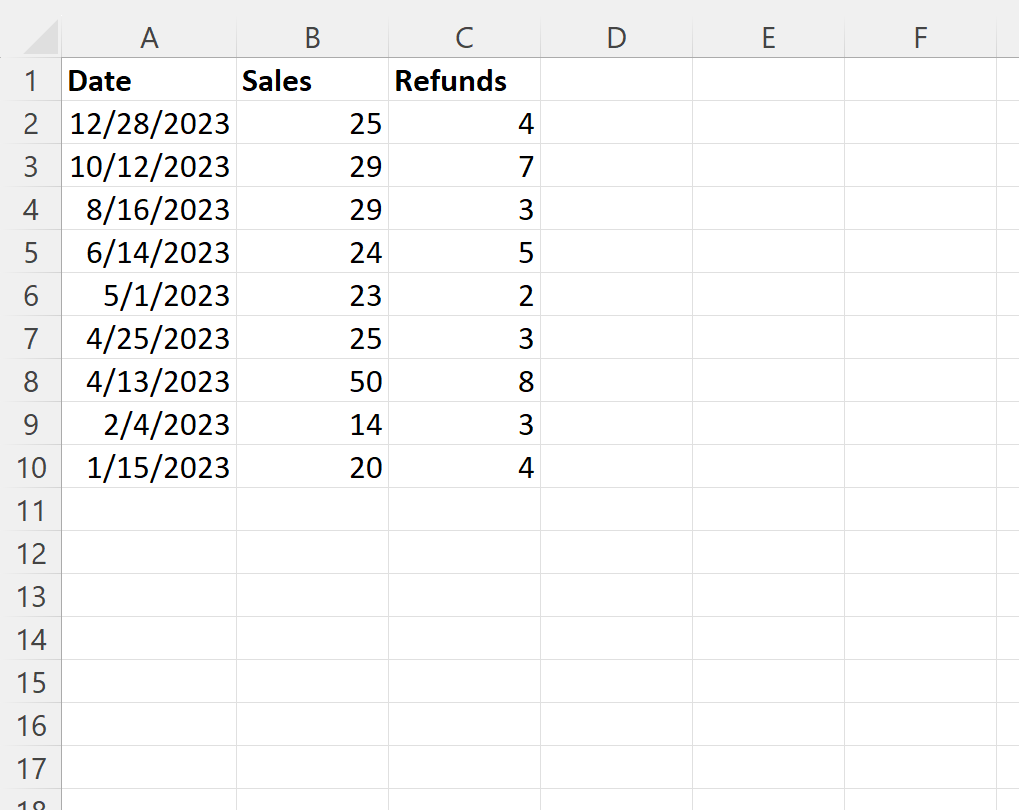Select column F header

point(920,37)
